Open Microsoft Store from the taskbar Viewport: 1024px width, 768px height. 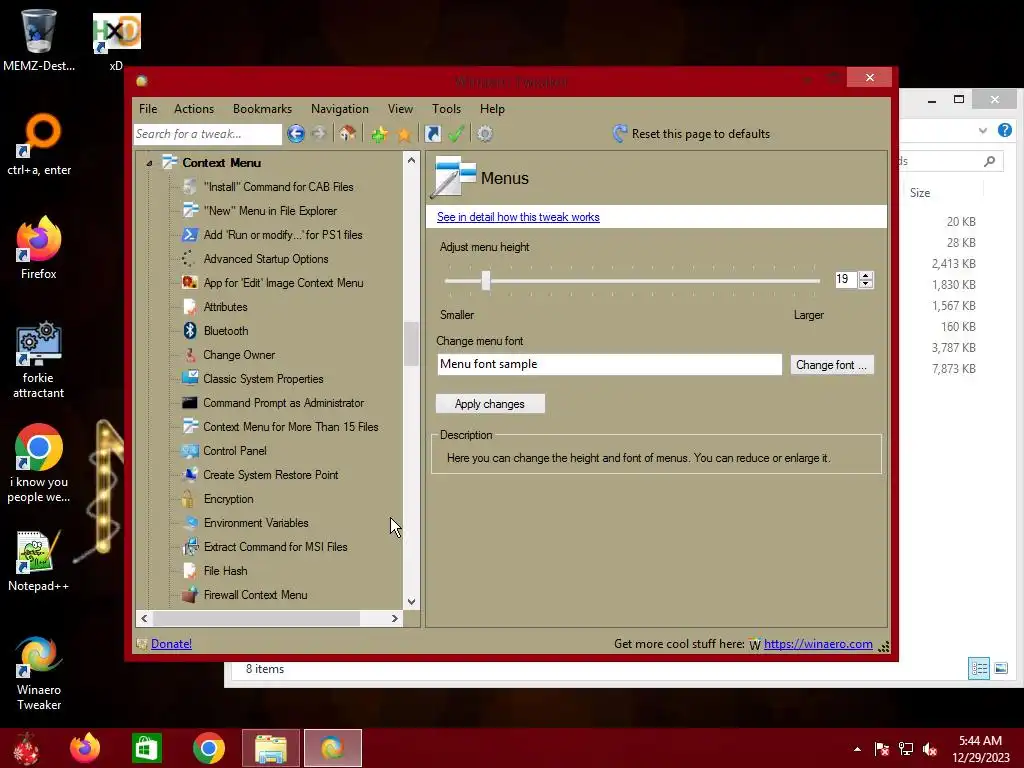pos(147,748)
